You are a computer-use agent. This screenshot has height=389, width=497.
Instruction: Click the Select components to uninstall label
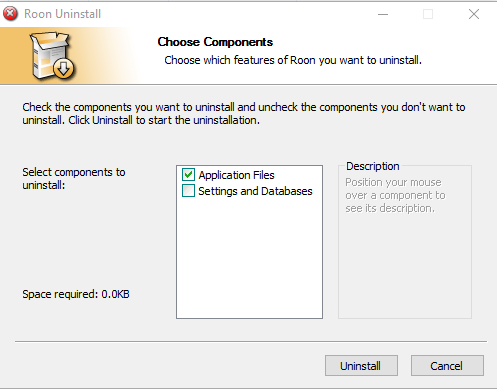tap(74, 178)
